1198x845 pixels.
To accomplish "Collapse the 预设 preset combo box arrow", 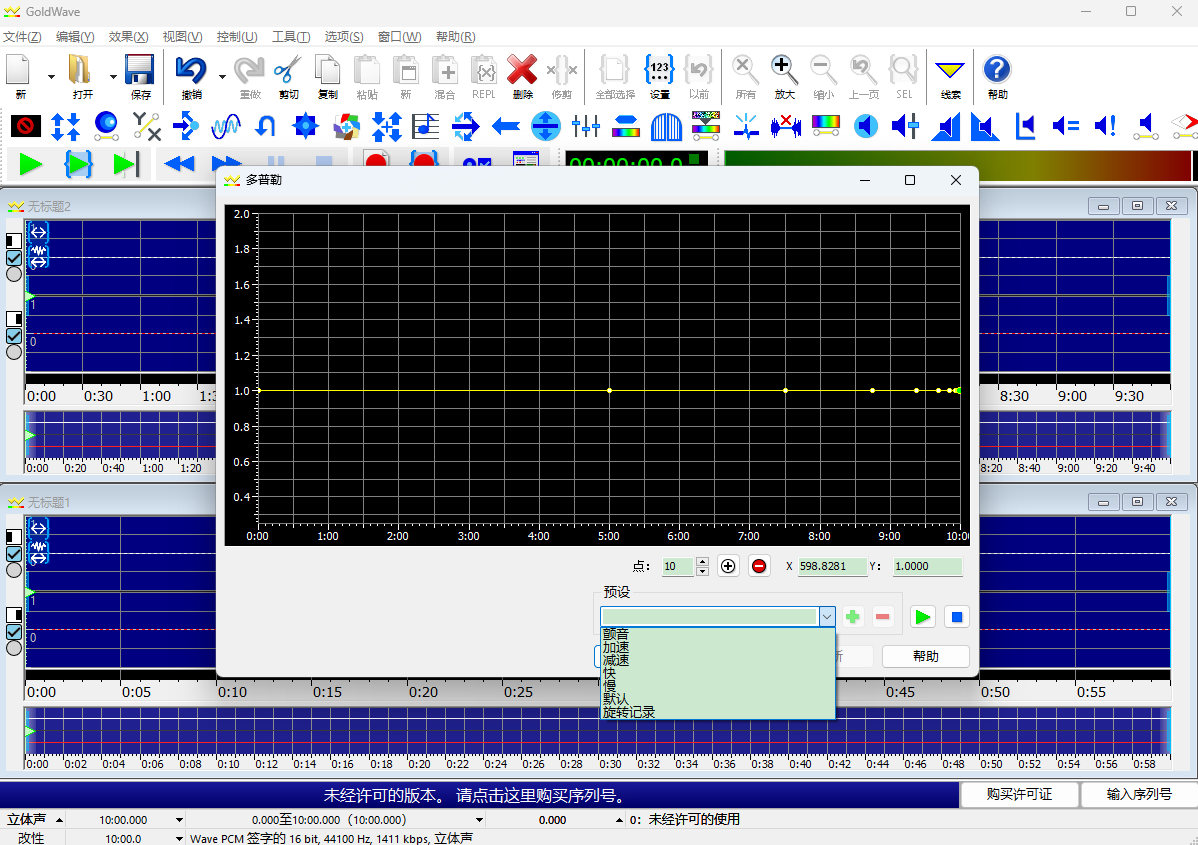I will tap(827, 617).
